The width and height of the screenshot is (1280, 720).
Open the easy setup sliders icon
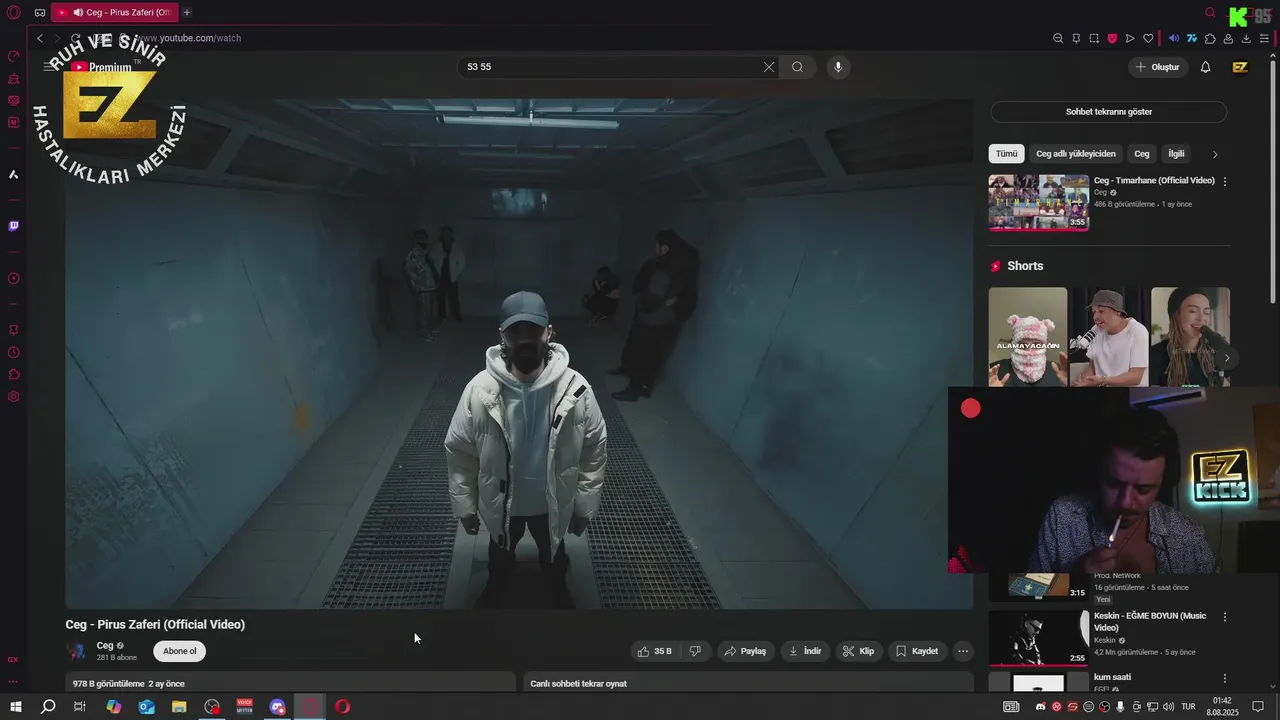point(1264,38)
